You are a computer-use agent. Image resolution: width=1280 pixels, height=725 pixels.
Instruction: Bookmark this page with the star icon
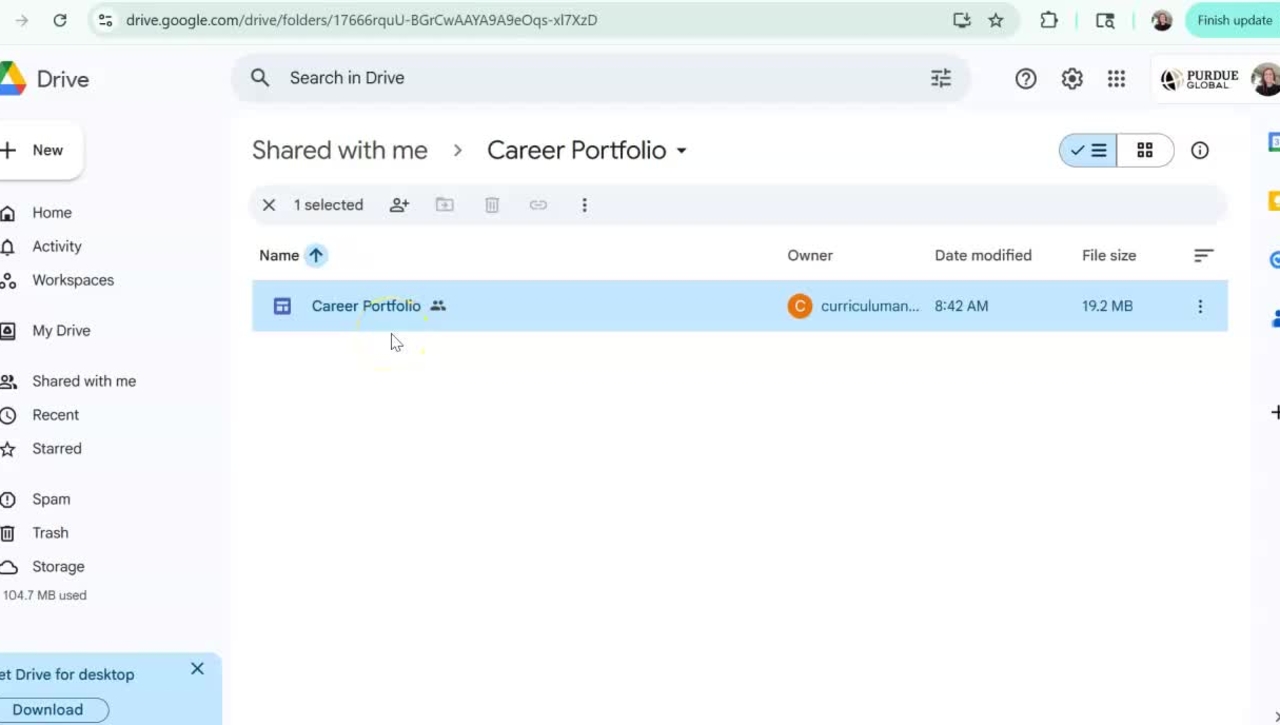pyautogui.click(x=996, y=20)
